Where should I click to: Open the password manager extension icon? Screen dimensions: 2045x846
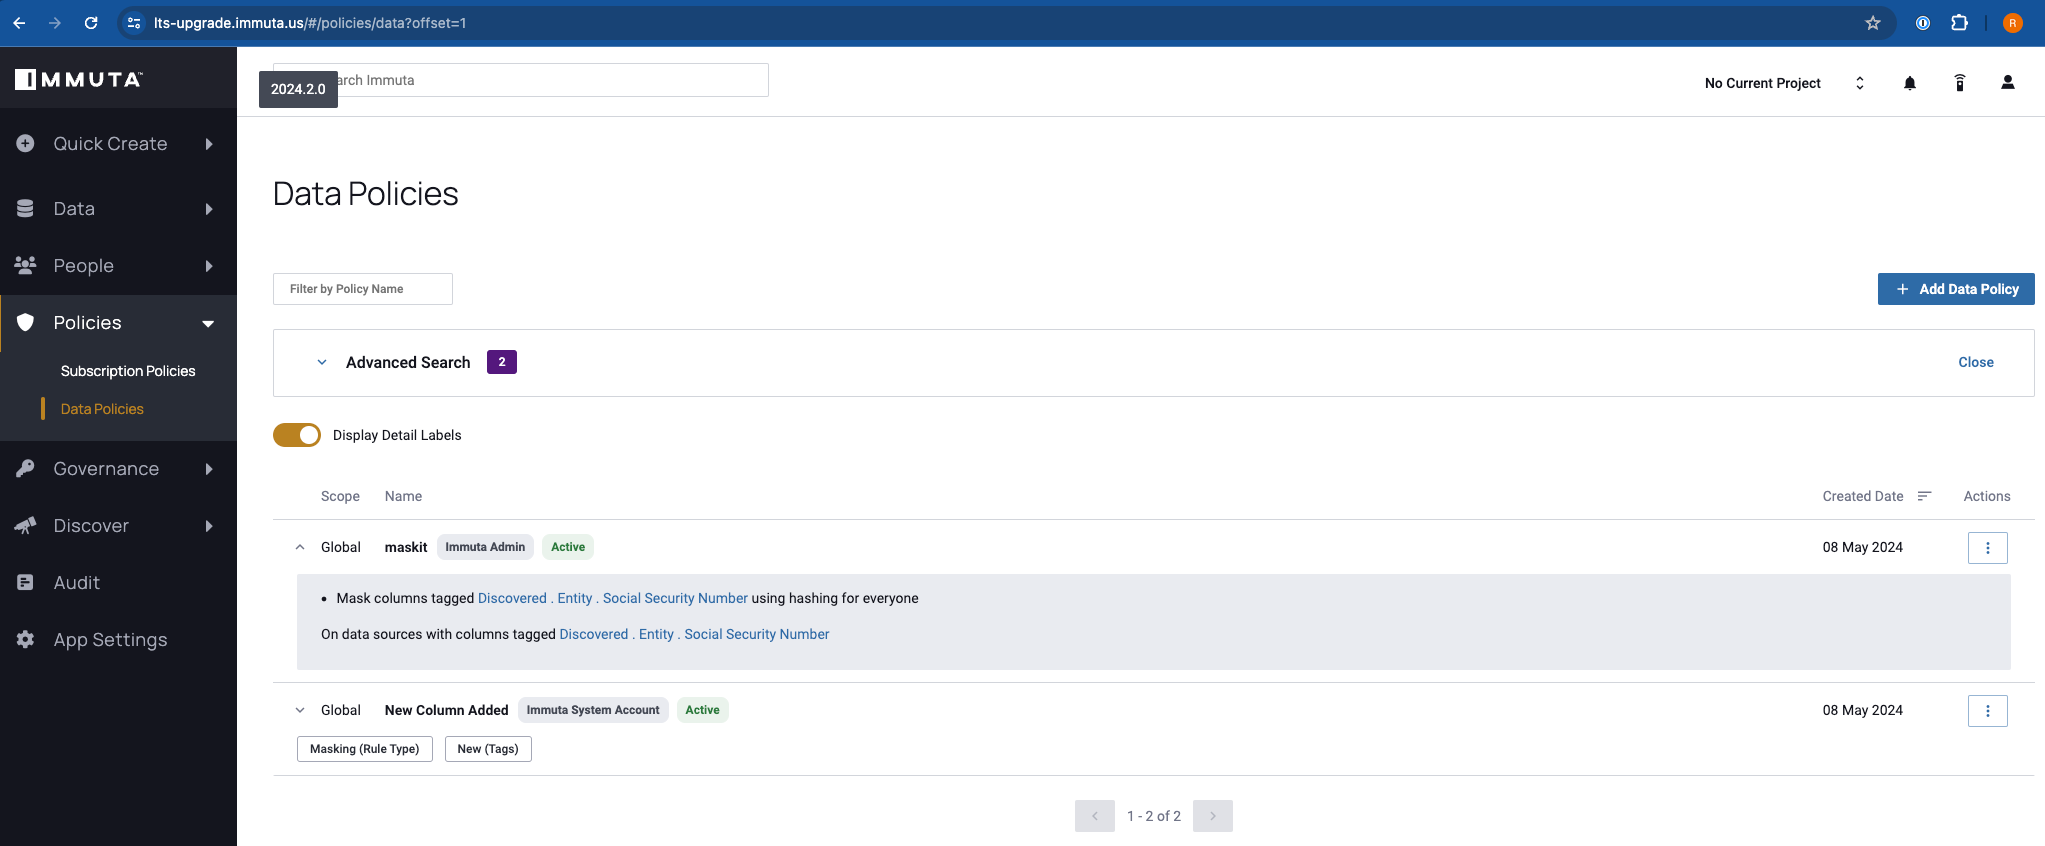(1923, 23)
